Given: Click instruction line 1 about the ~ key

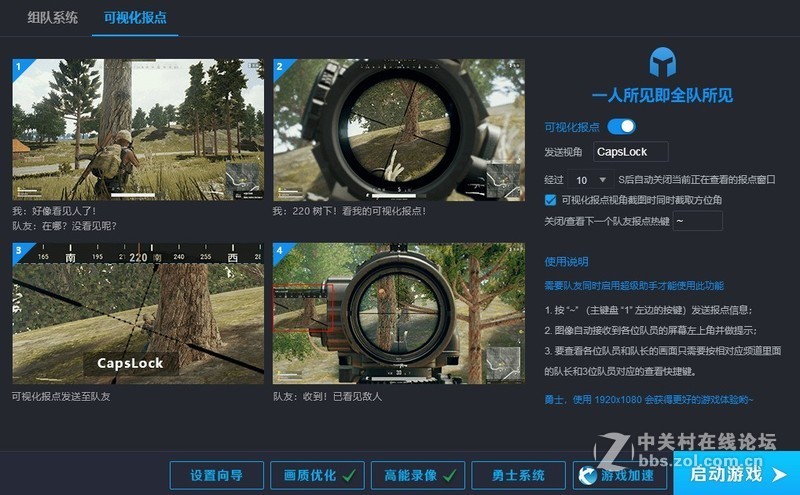Looking at the screenshot, I should pyautogui.click(x=648, y=310).
